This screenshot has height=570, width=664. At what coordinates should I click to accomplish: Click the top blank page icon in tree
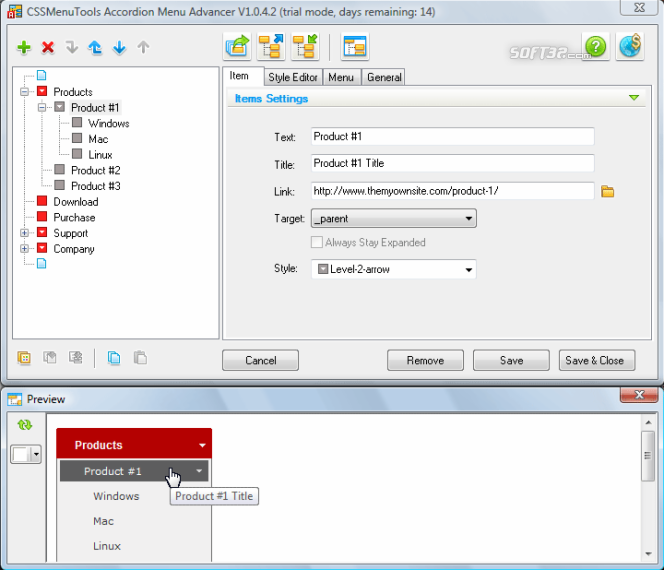point(42,75)
